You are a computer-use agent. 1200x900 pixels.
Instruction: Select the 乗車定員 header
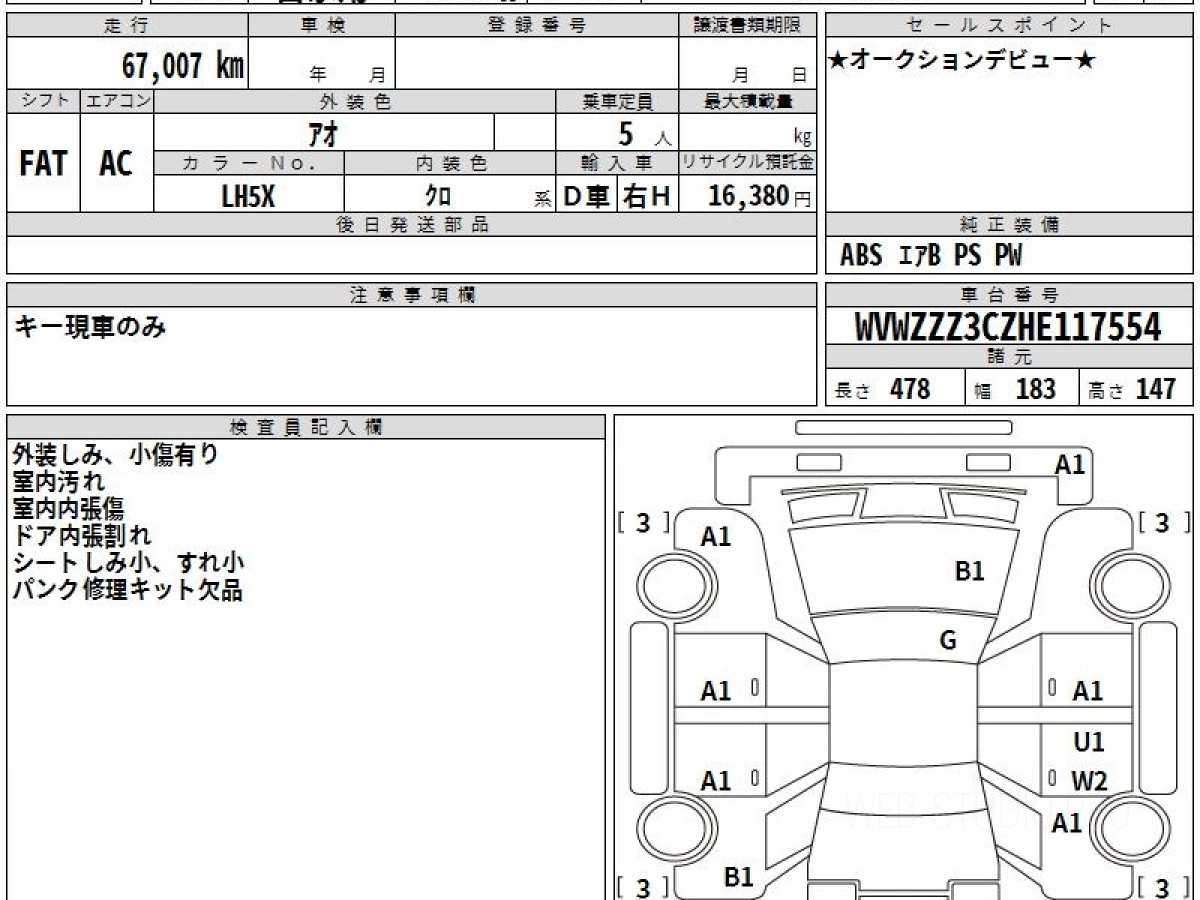pyautogui.click(x=617, y=101)
